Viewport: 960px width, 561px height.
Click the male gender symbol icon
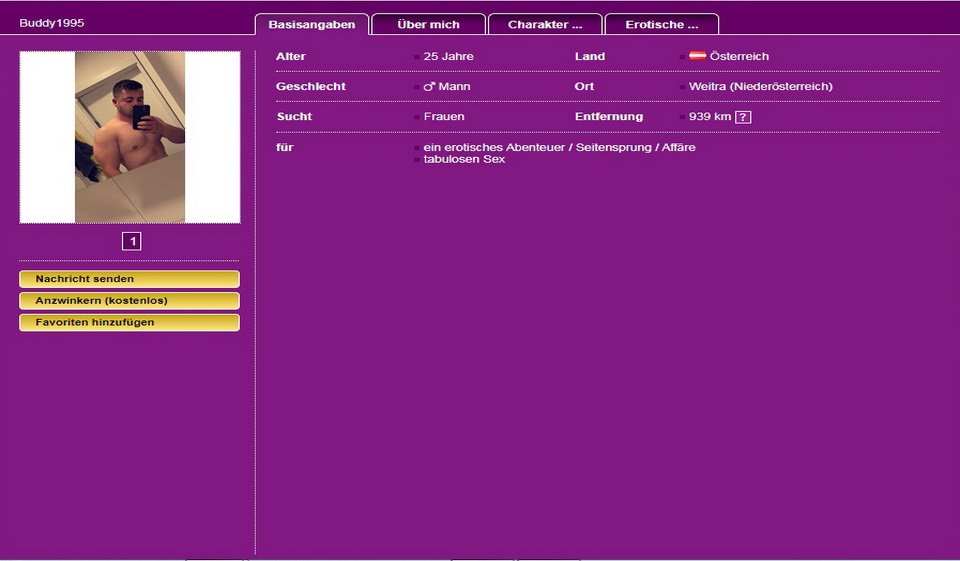coord(429,87)
